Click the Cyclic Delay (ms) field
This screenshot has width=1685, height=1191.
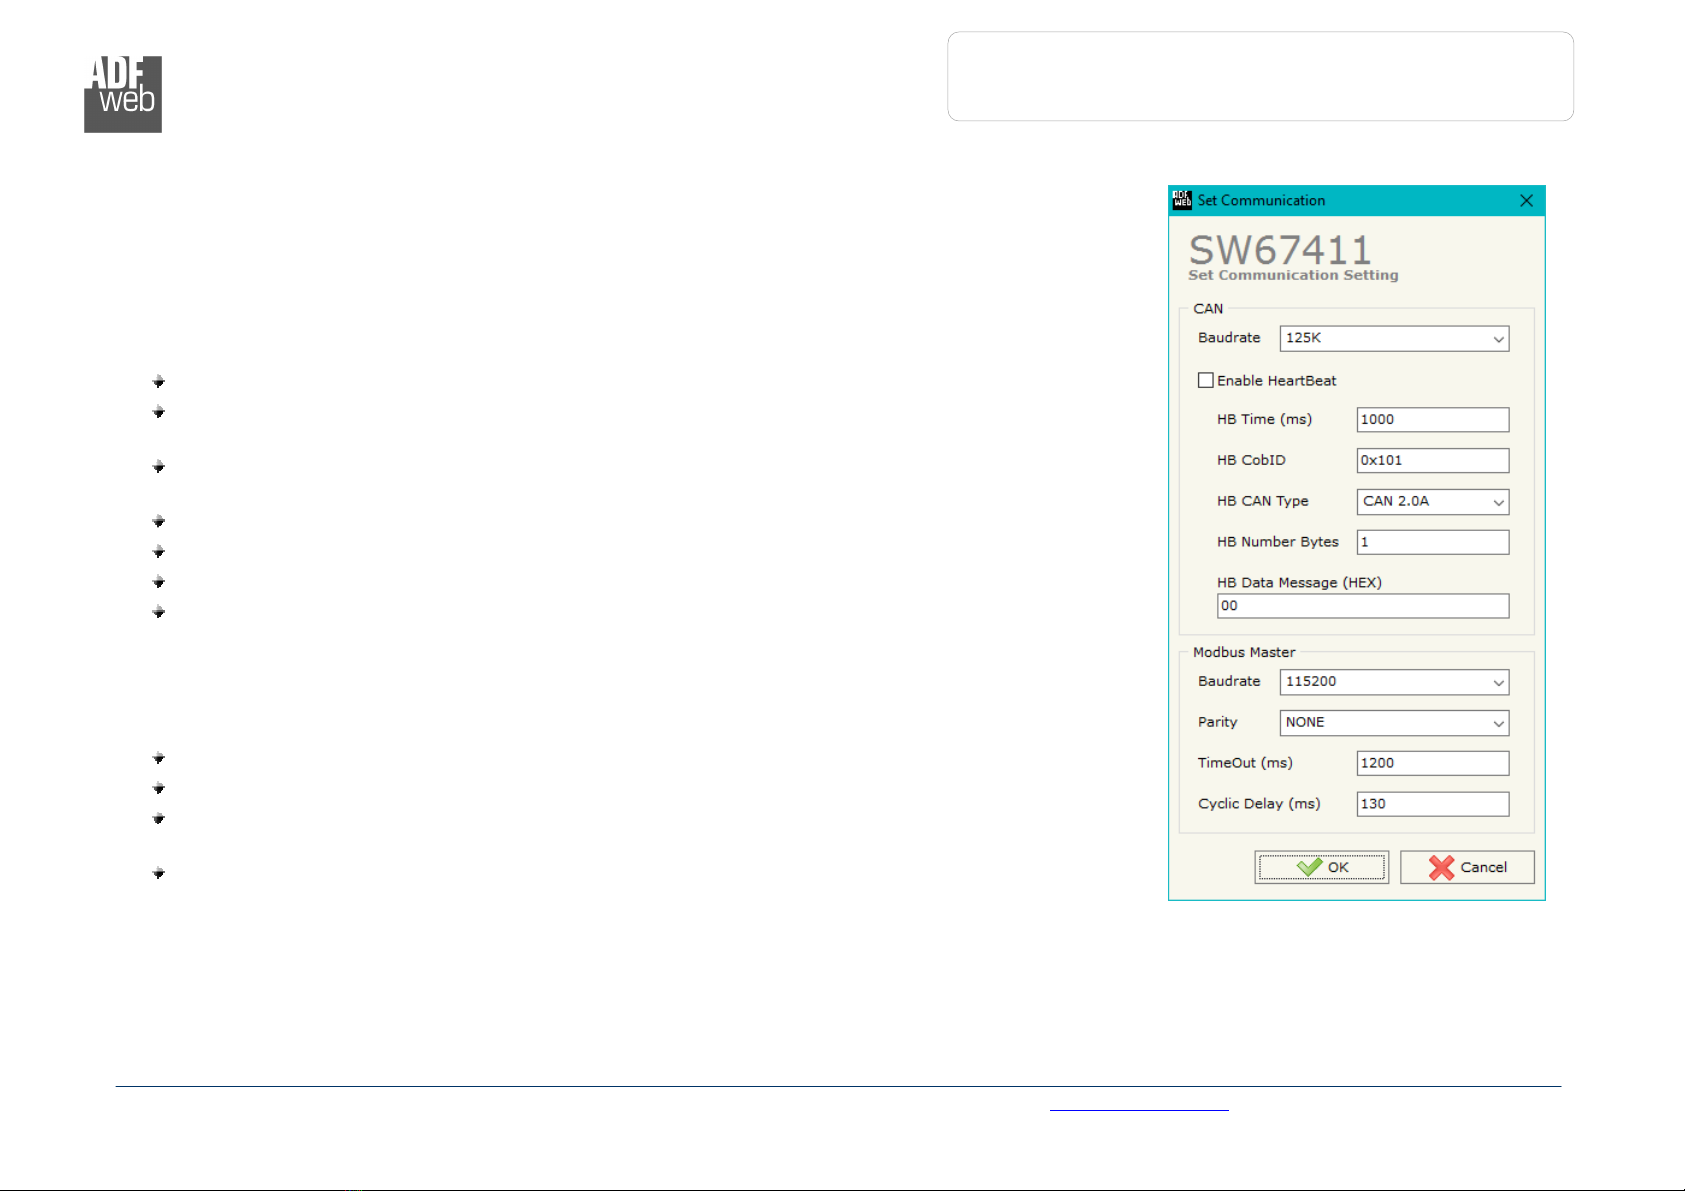pyautogui.click(x=1432, y=804)
